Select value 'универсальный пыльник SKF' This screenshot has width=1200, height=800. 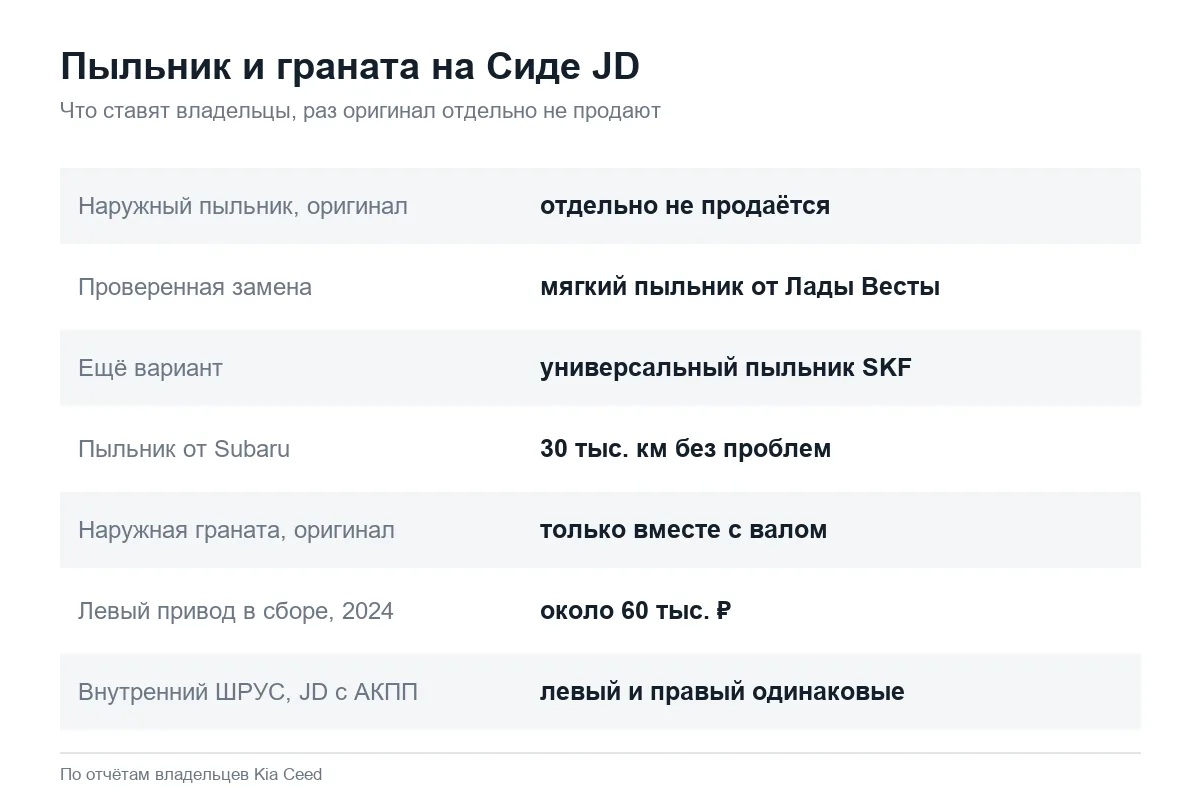[726, 368]
